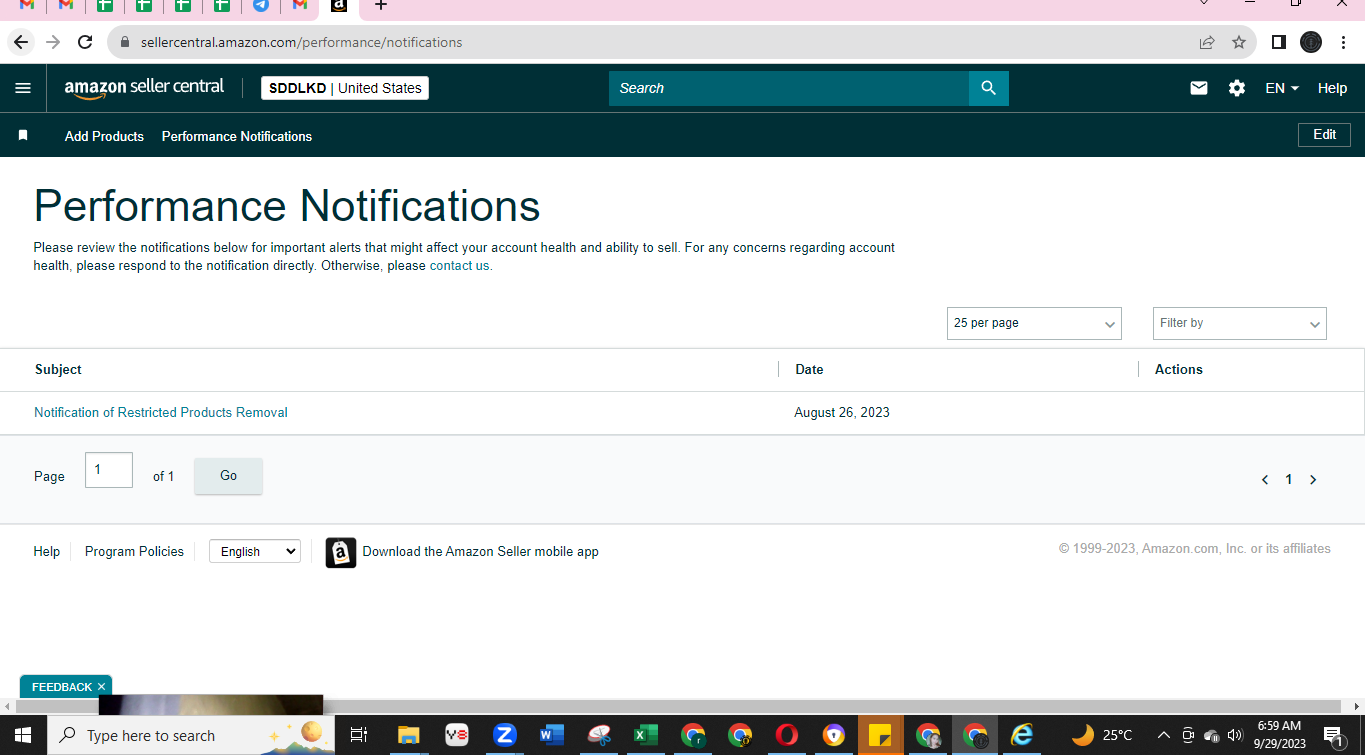Viewport: 1365px width, 755px height.
Task: Click the search magnifier button
Action: 988,88
